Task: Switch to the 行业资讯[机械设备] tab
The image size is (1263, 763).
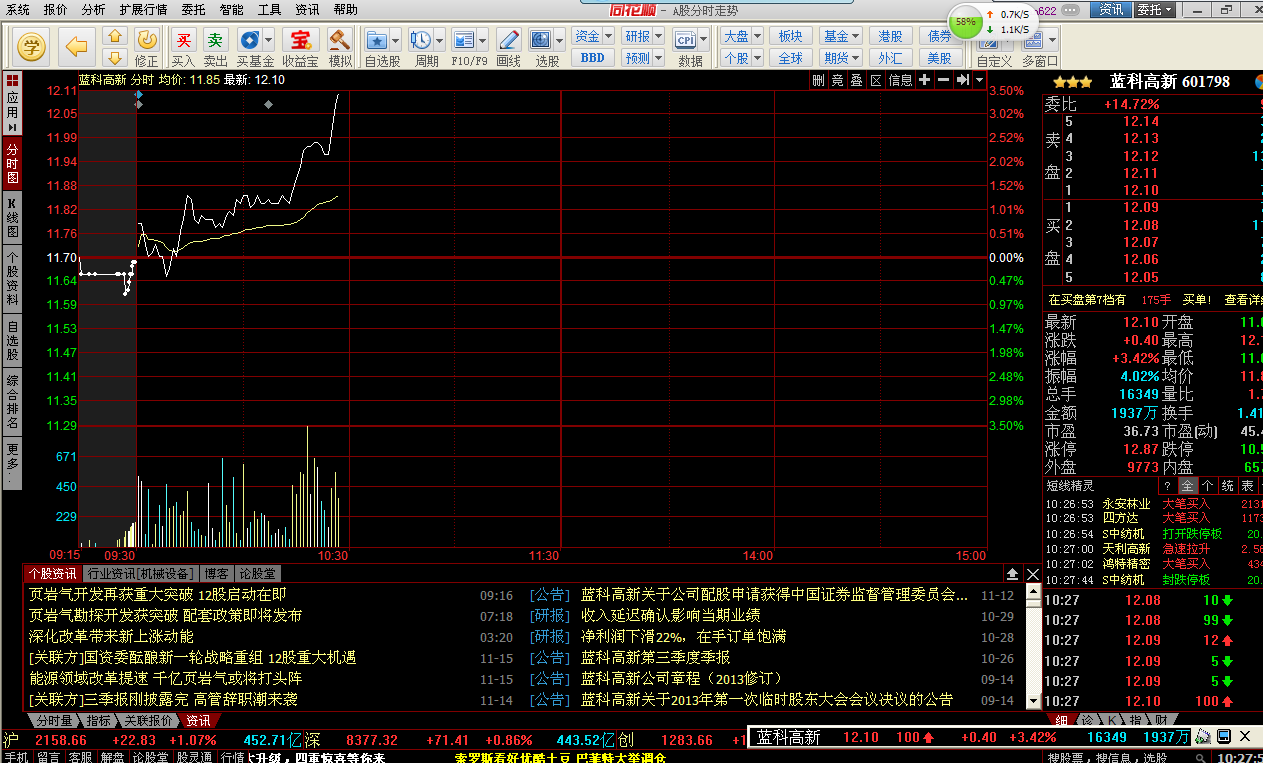Action: click(x=139, y=574)
